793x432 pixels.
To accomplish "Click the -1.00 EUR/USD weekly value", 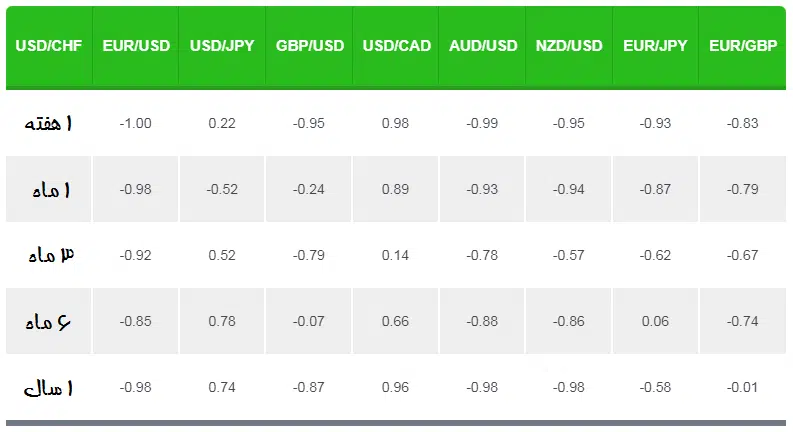I will point(136,123).
